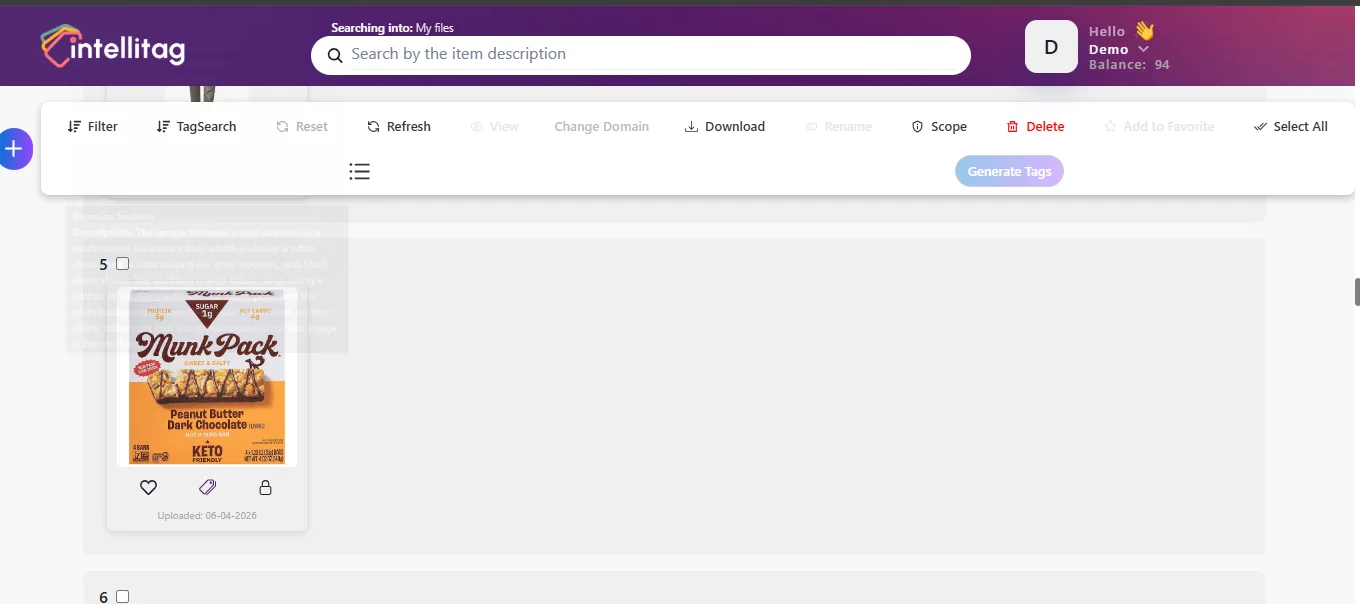Click the tag icon under Munk Pack image
The width and height of the screenshot is (1360, 604).
207,487
